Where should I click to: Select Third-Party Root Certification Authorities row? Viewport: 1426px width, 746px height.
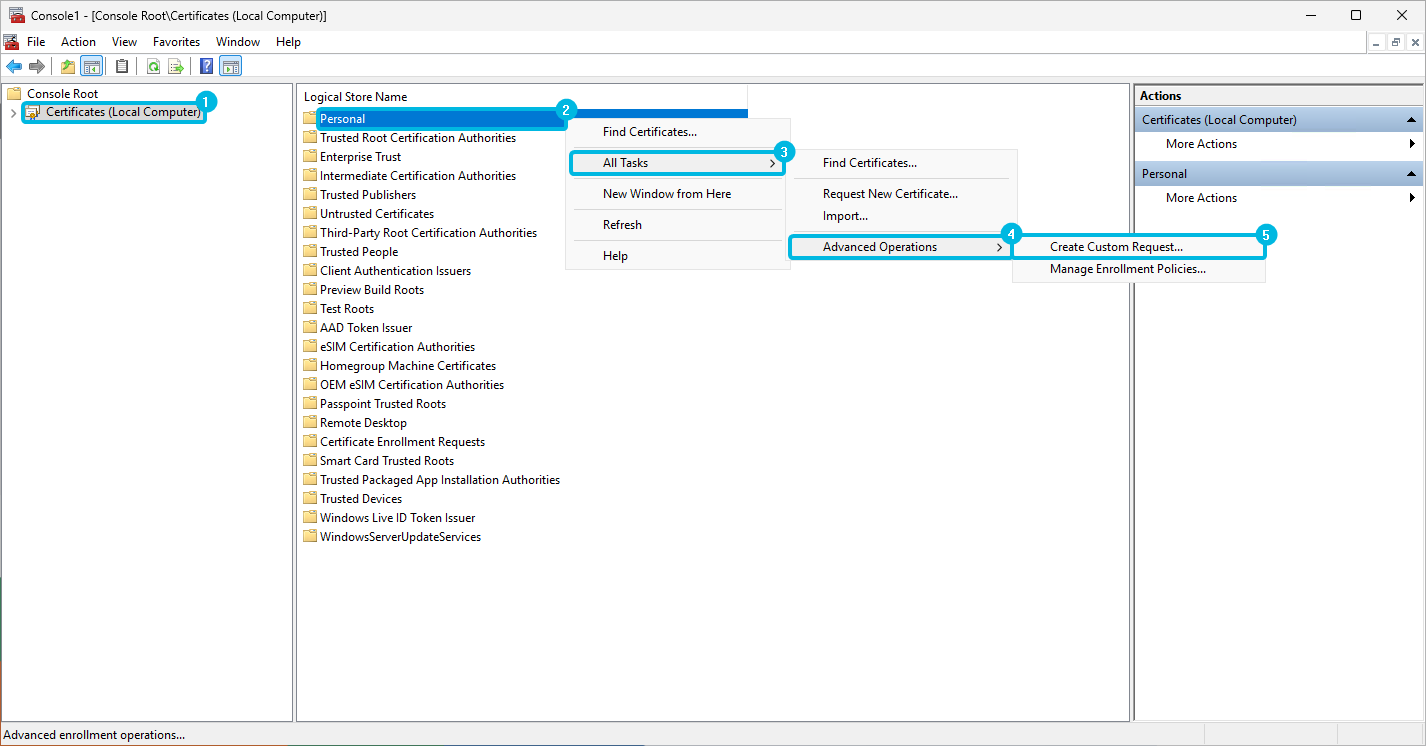[420, 233]
